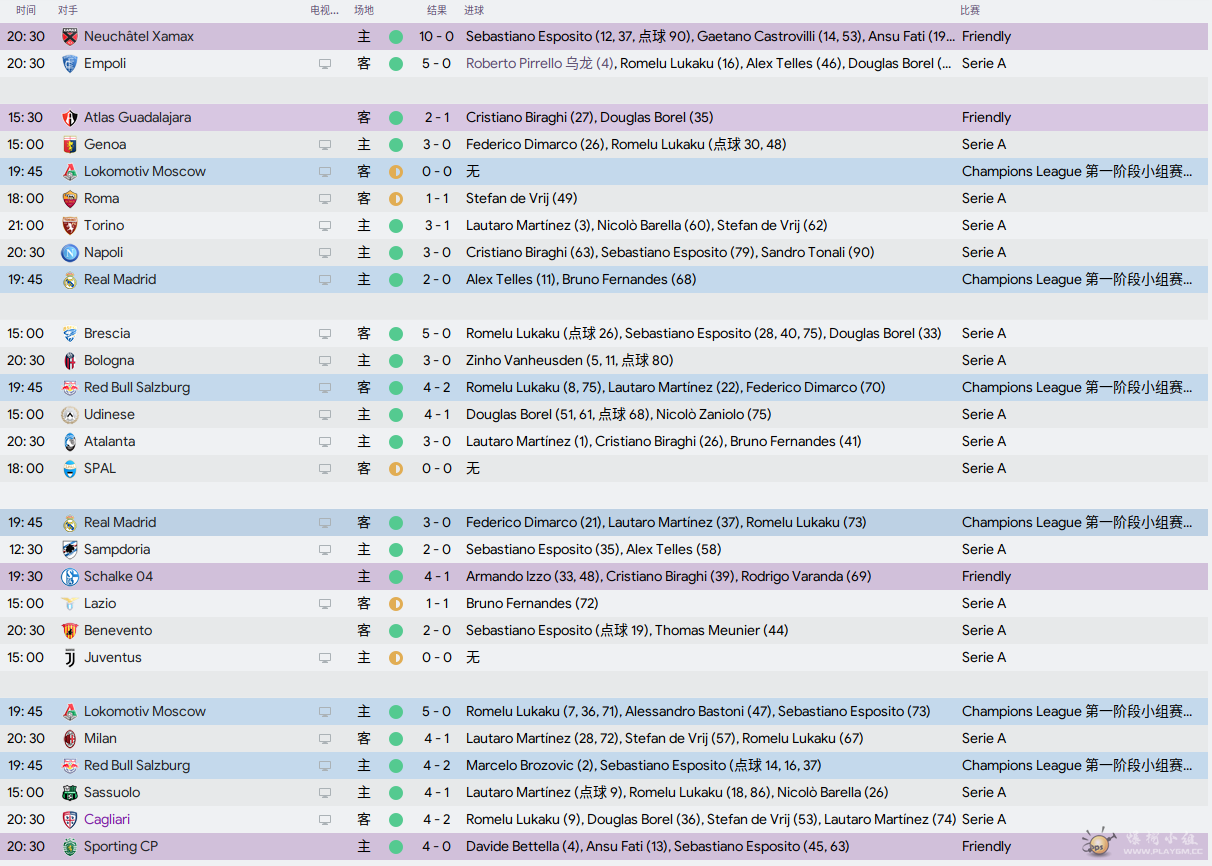Click the orange draw indicator in SPAL row

[x=396, y=469]
